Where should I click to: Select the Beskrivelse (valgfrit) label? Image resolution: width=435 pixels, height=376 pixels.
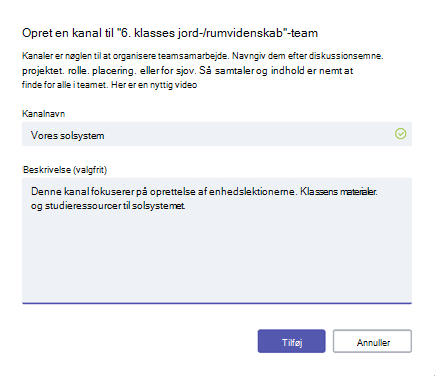(65, 170)
